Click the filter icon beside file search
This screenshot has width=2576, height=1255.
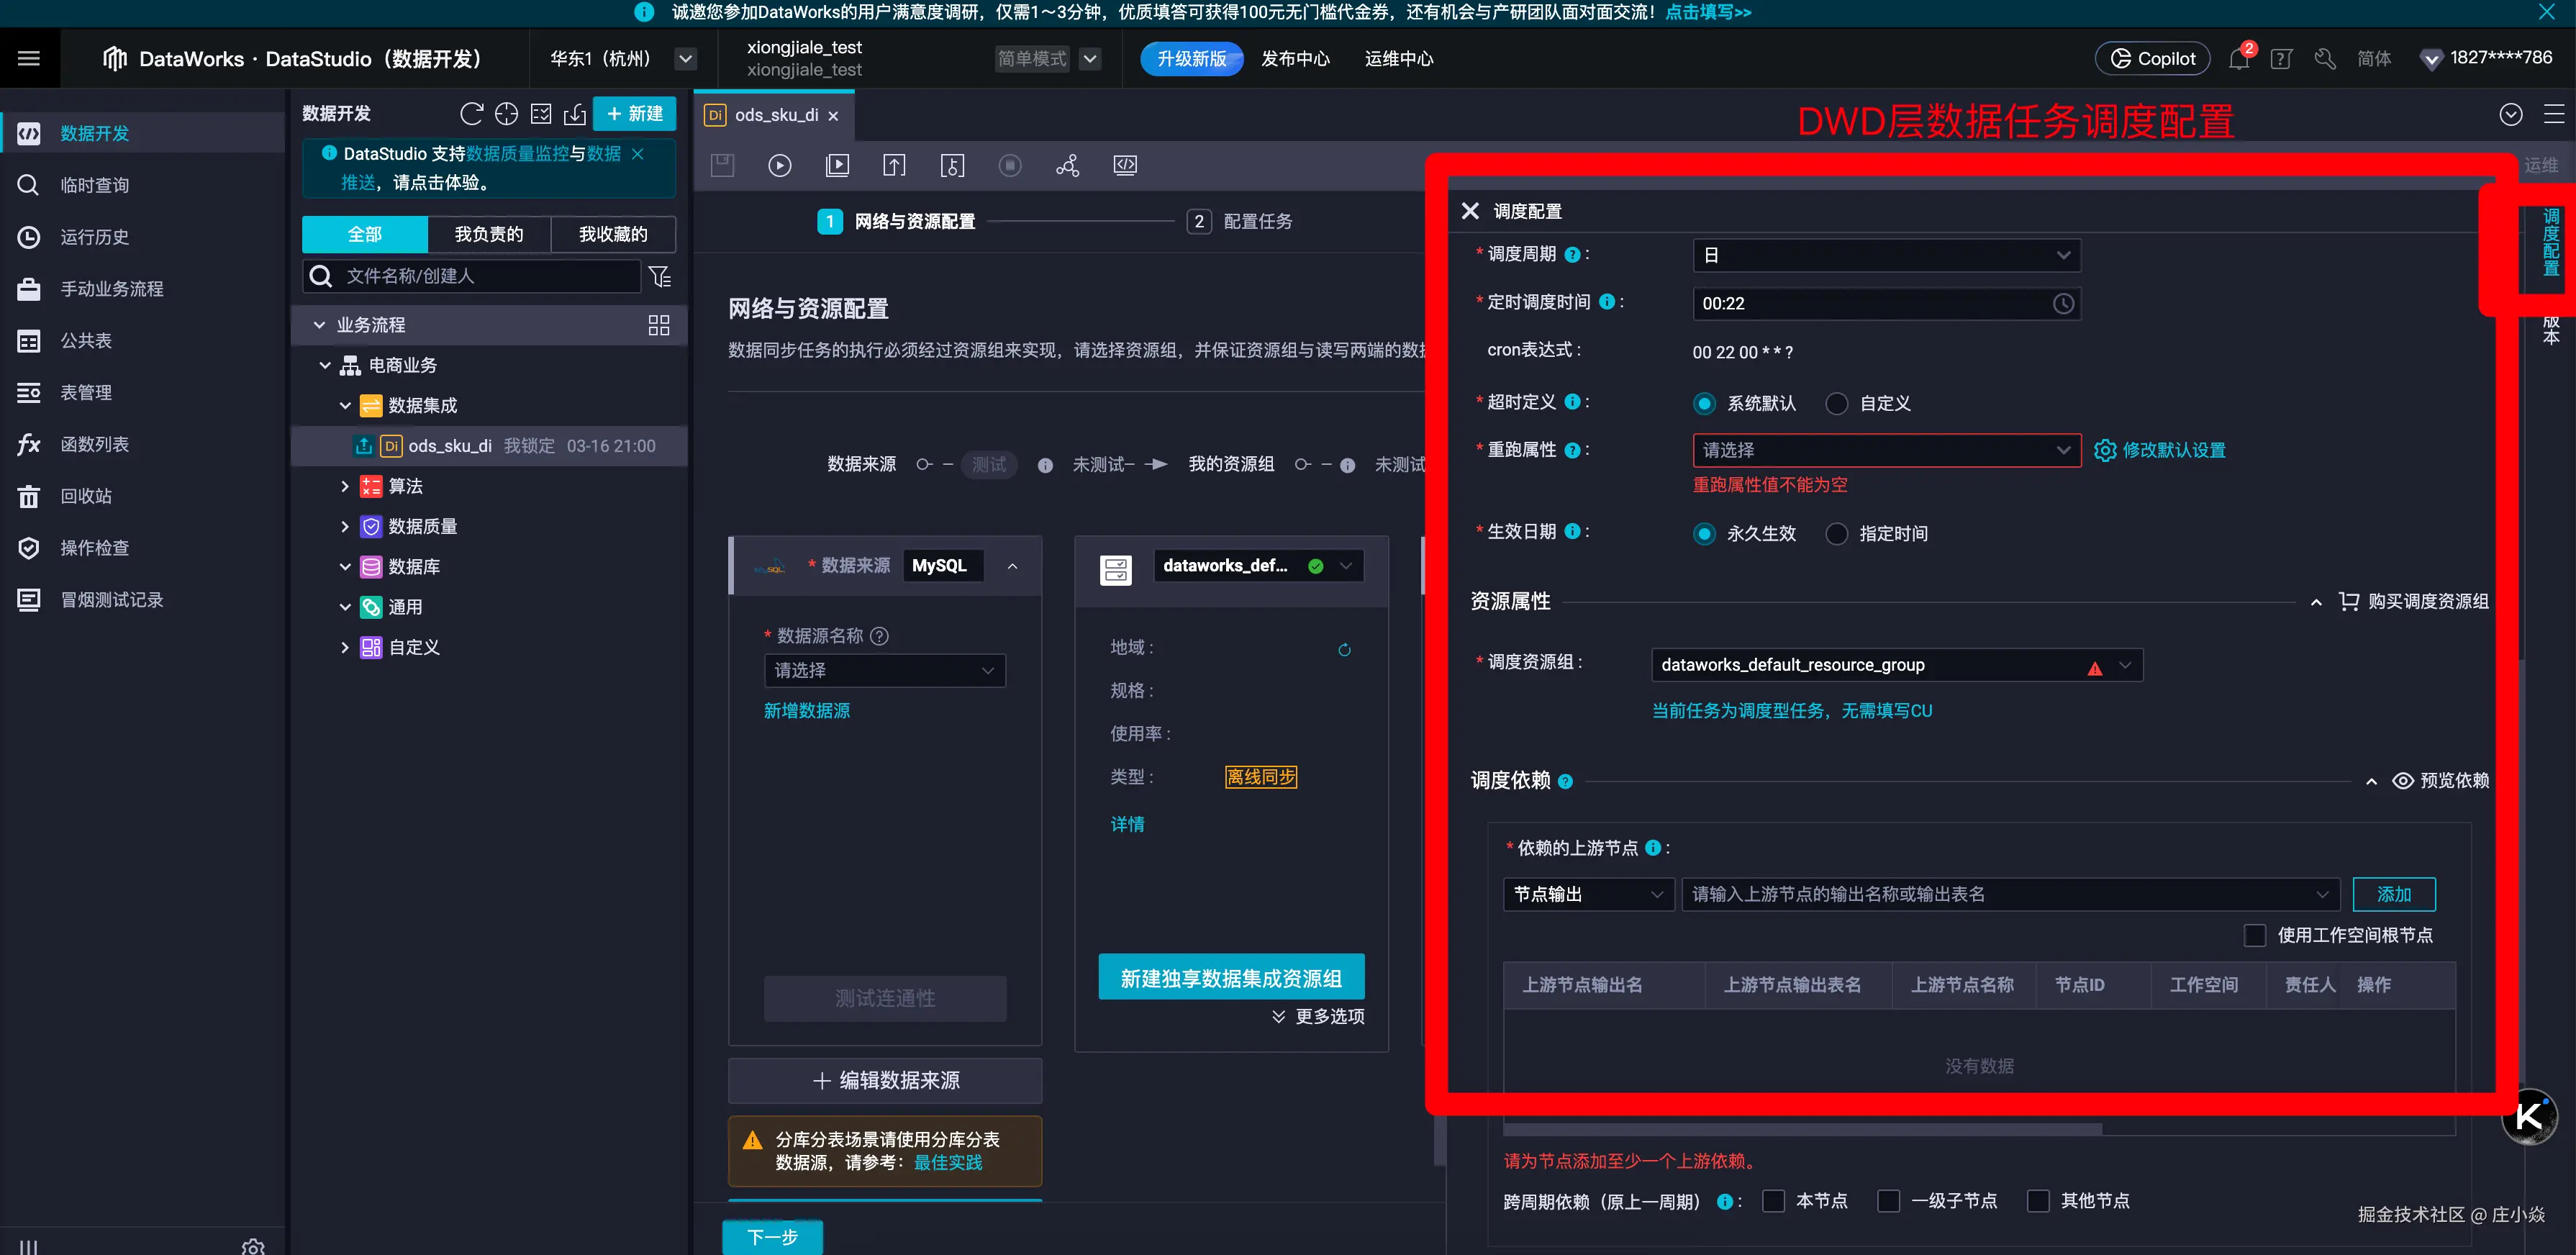(660, 276)
